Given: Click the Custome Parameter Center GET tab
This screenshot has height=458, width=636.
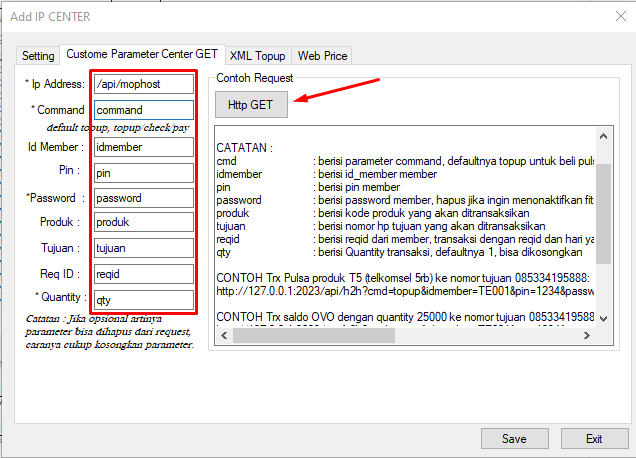Looking at the screenshot, I should coord(142,55).
